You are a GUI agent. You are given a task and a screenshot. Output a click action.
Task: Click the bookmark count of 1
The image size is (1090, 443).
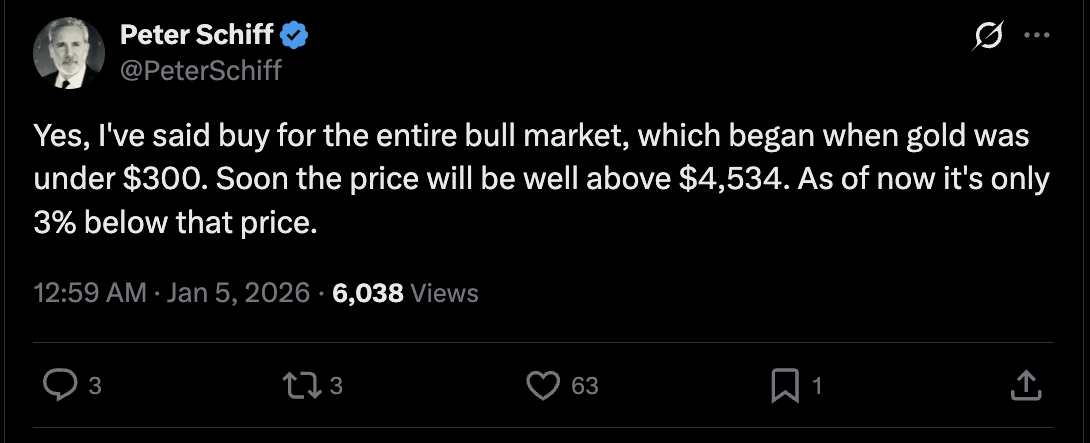coord(817,385)
